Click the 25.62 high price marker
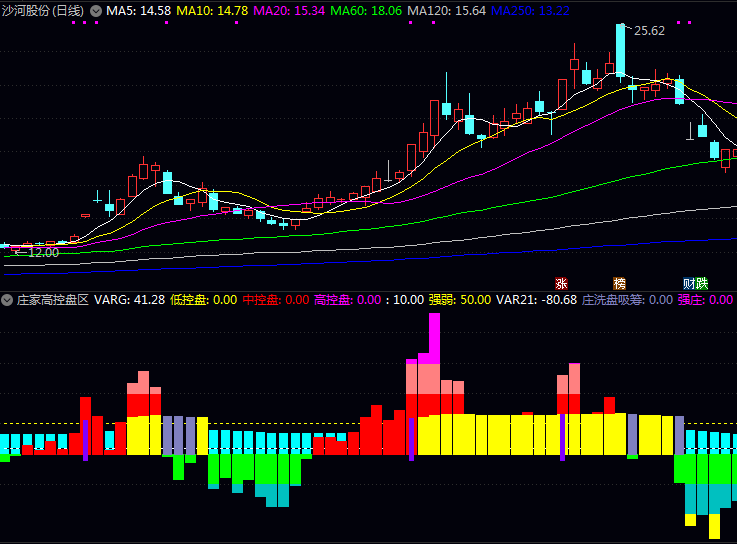 (x=649, y=31)
